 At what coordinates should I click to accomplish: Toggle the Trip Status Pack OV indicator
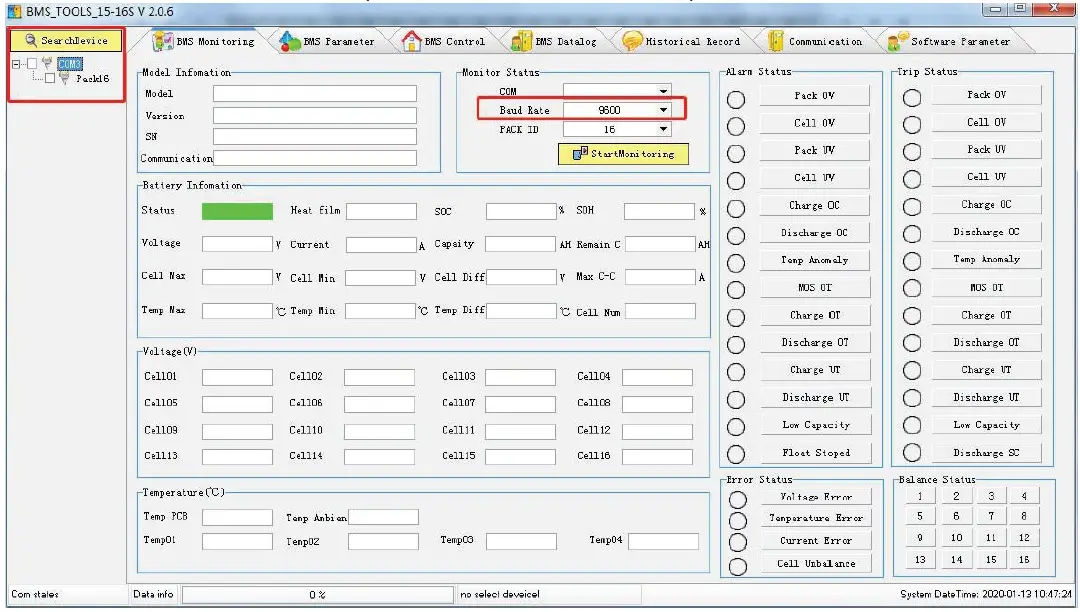912,98
